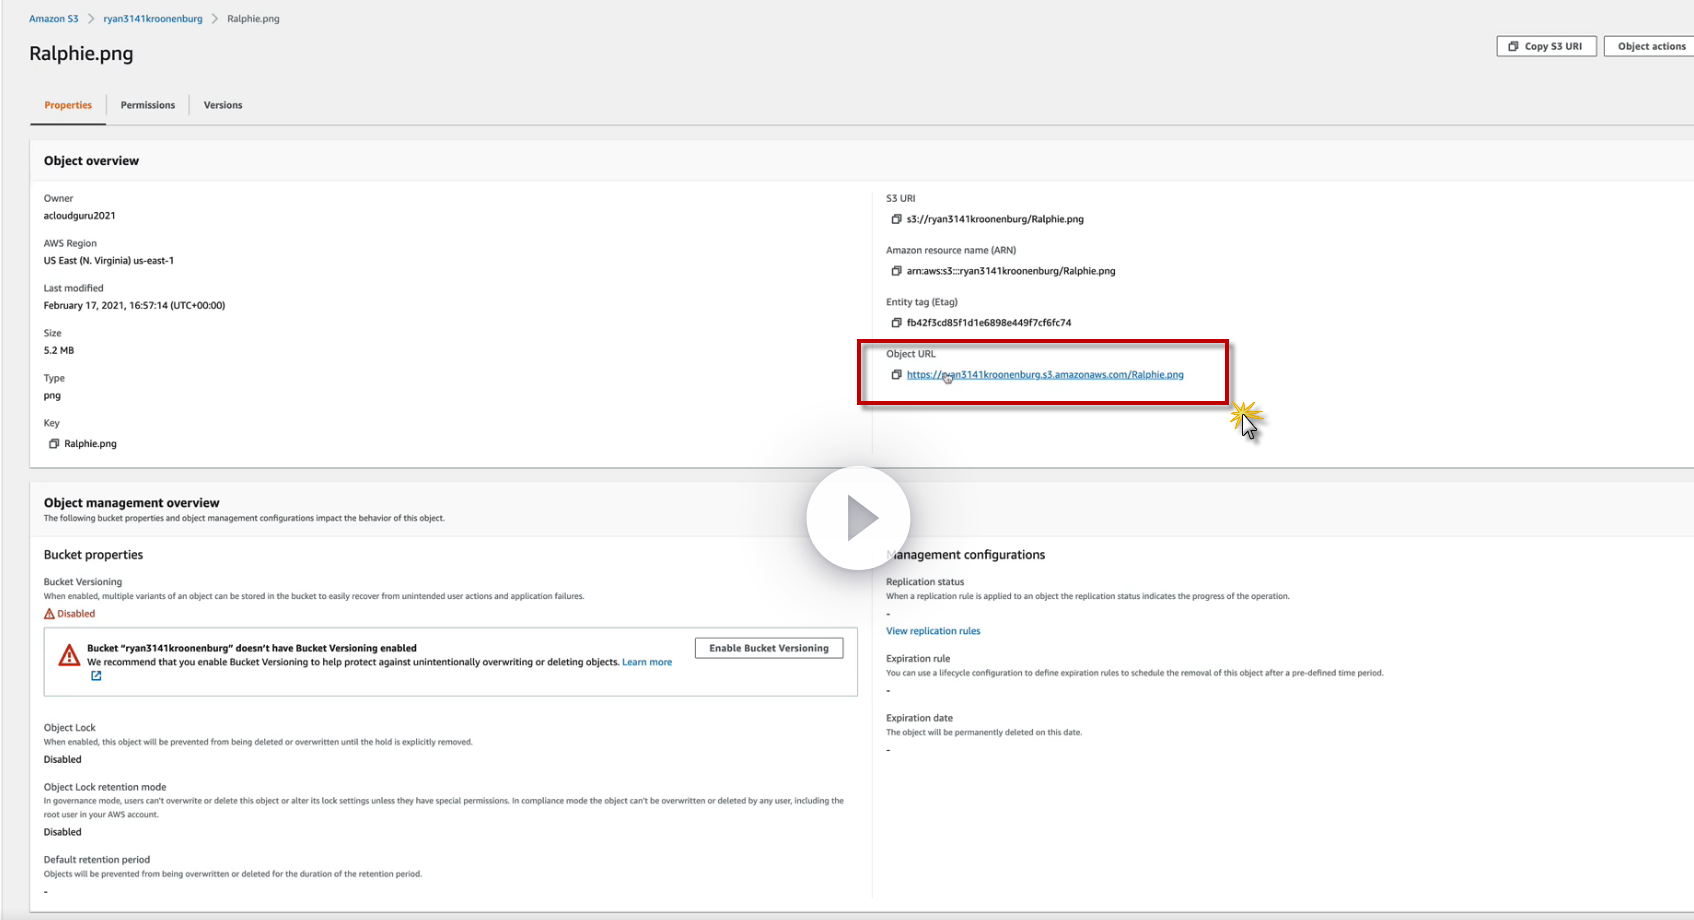The image size is (1694, 920).
Task: Select the ARN text arn:aws:s3:::ryan3141kroonenburg/Ralphie.png
Action: (x=1011, y=271)
